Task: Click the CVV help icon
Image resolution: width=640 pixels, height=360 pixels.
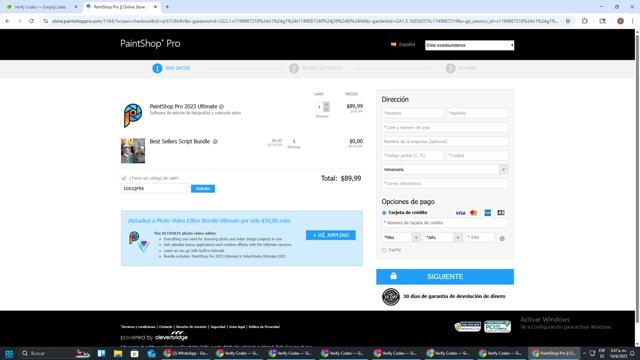Action: click(502, 238)
